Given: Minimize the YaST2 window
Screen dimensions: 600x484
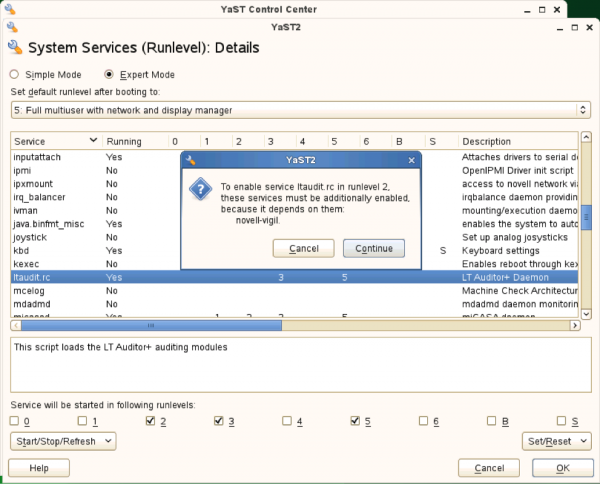Looking at the screenshot, I should 560,28.
